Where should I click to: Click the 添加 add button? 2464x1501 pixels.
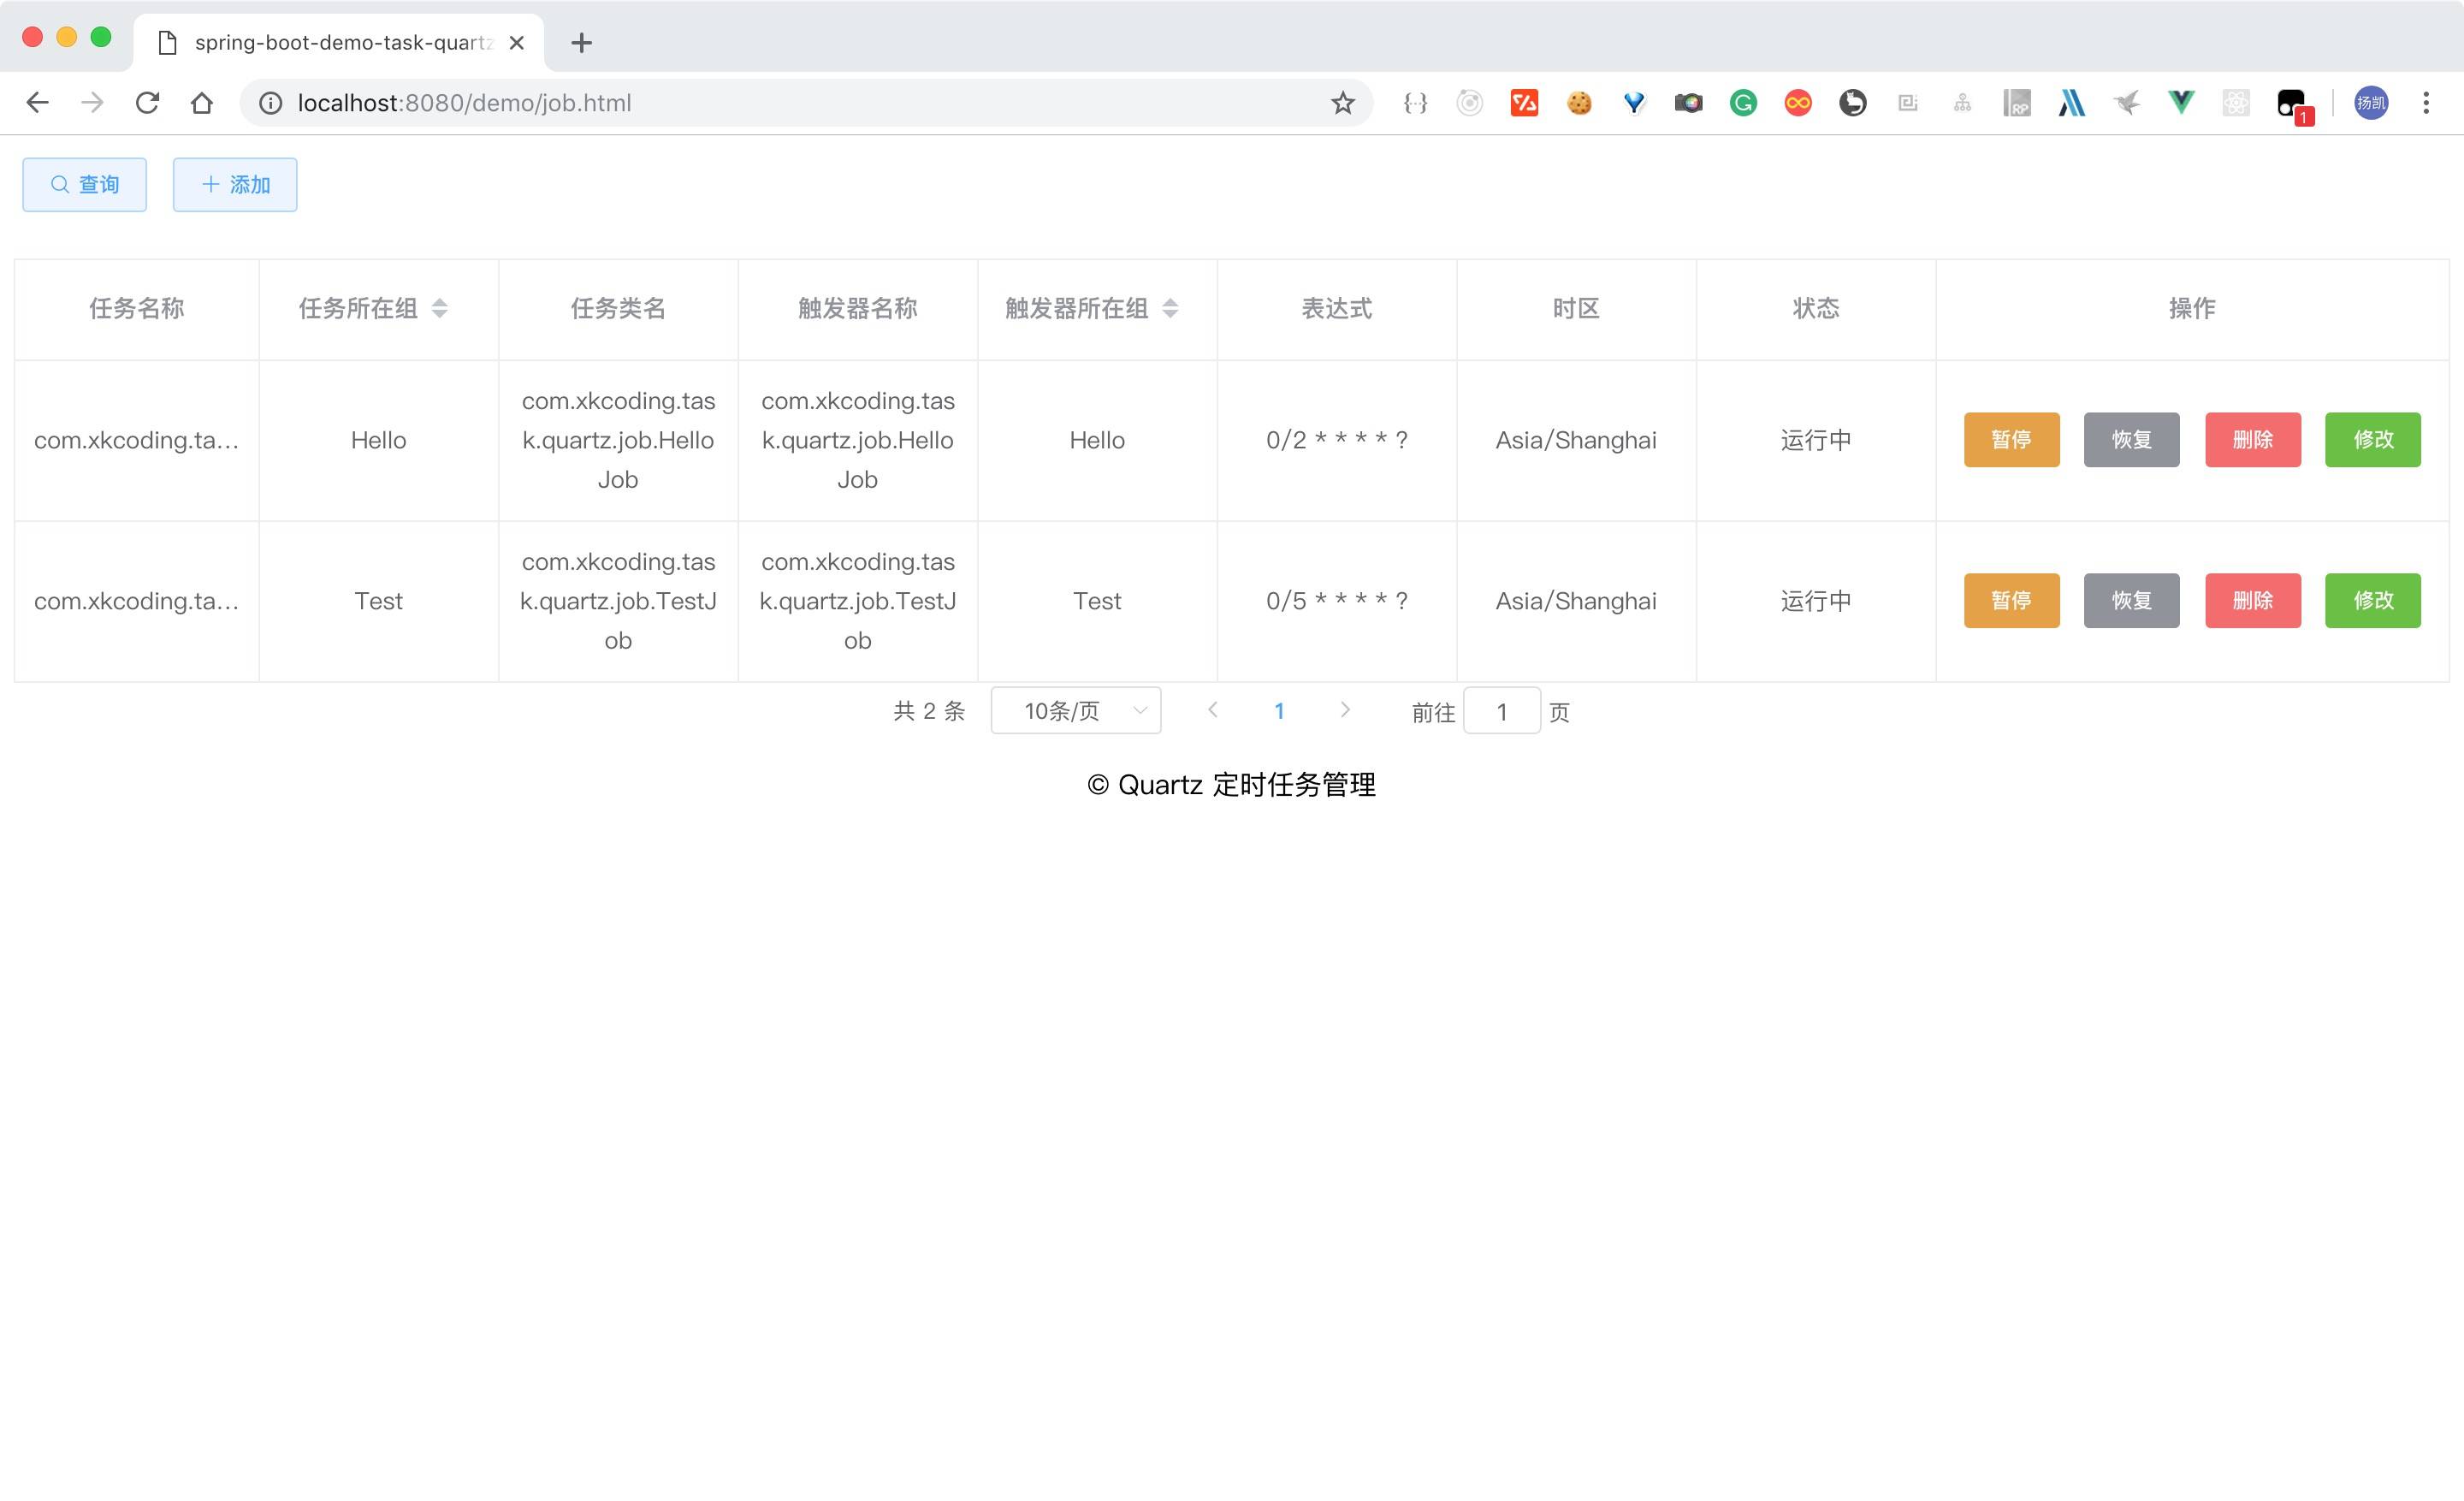click(x=235, y=185)
